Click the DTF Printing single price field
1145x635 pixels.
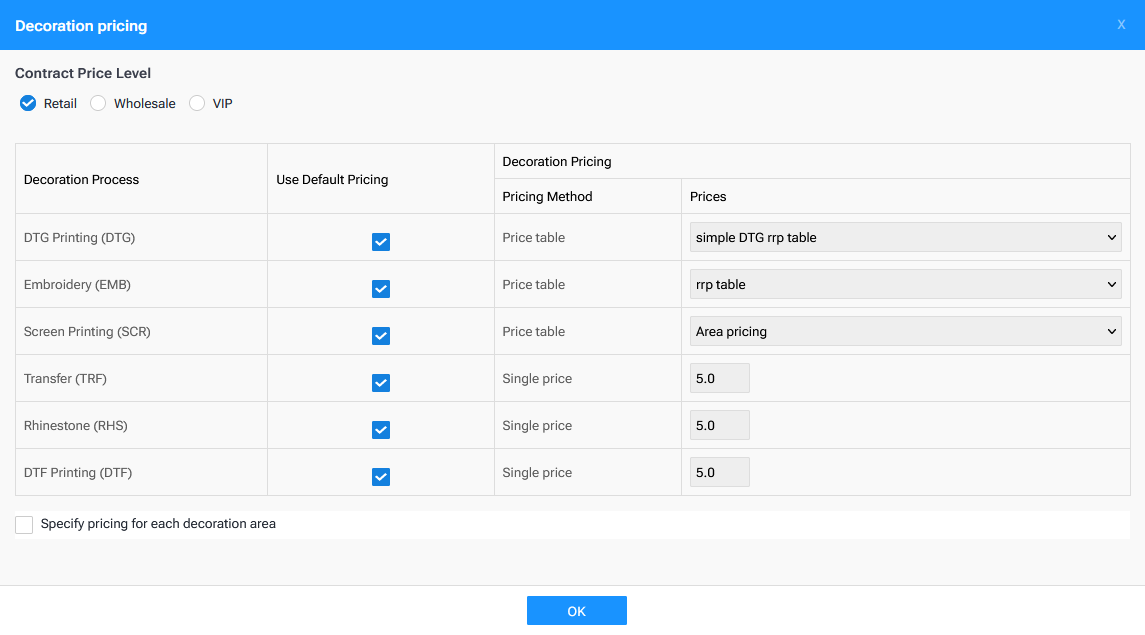(x=719, y=472)
